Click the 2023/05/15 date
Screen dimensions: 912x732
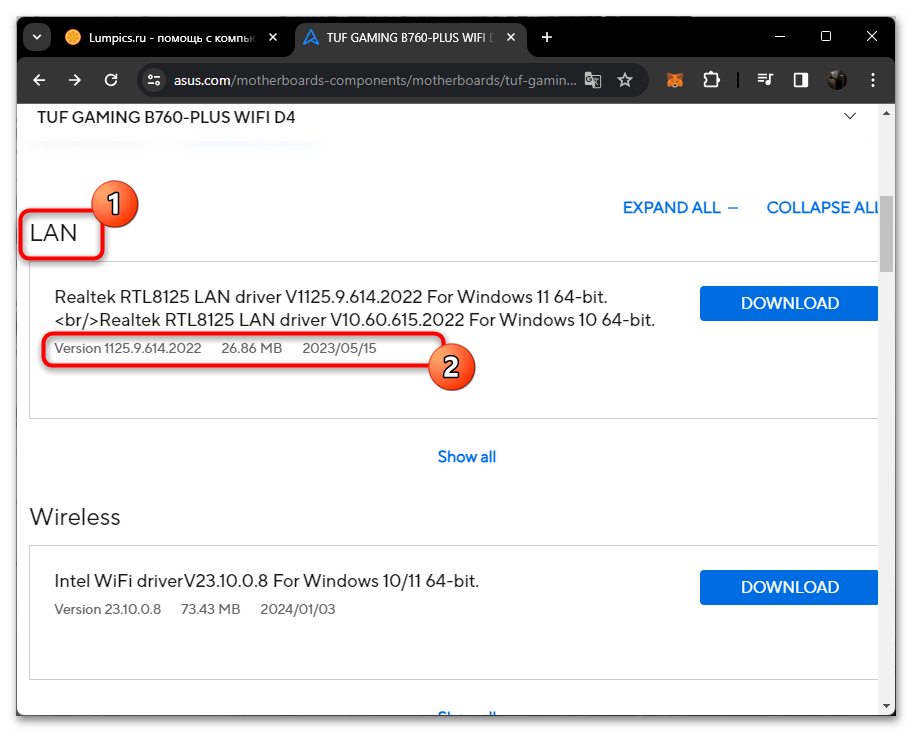pos(339,348)
